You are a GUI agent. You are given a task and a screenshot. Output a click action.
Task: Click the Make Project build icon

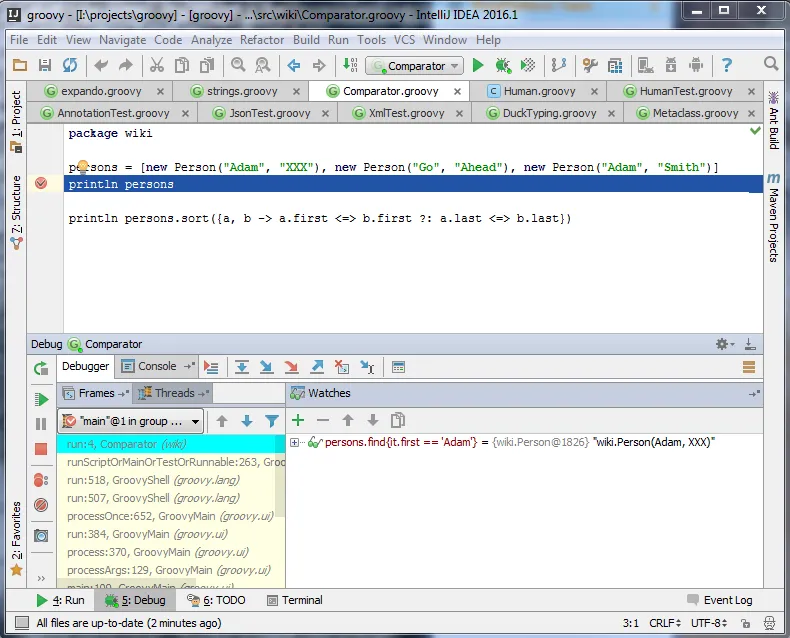[x=350, y=65]
